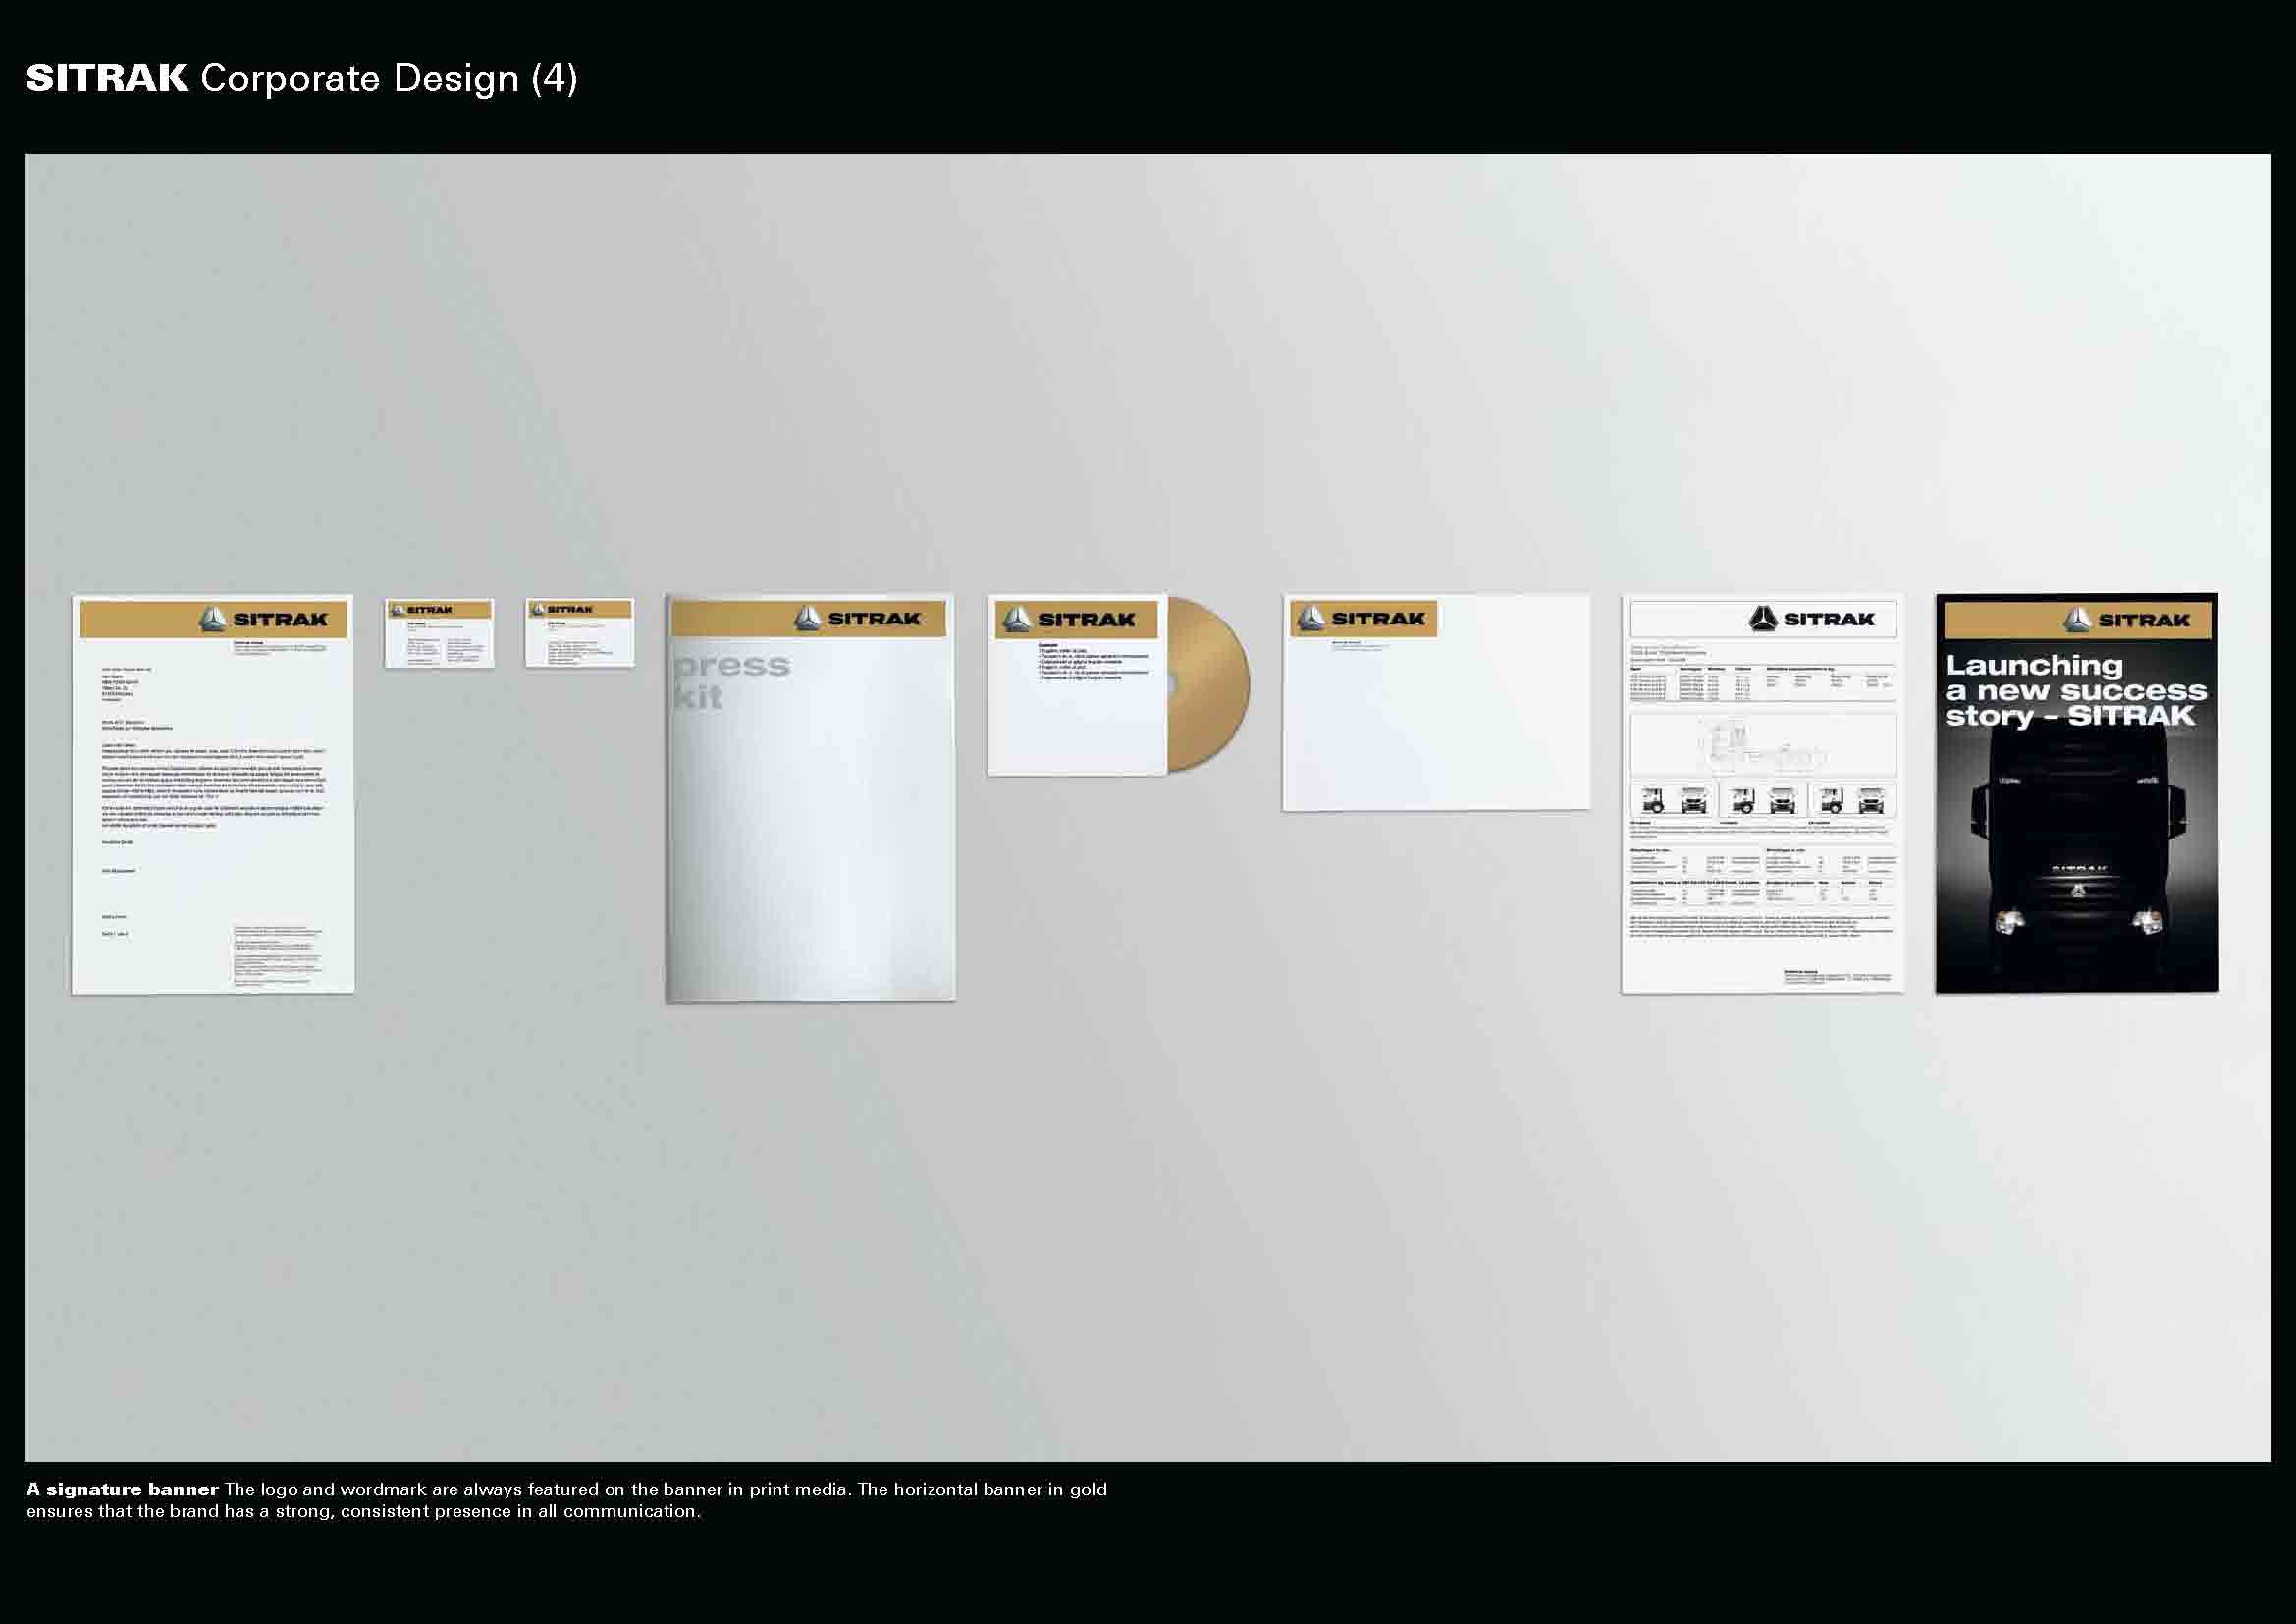Select the SITRAK Corporate Design (4) page title

coord(302,78)
